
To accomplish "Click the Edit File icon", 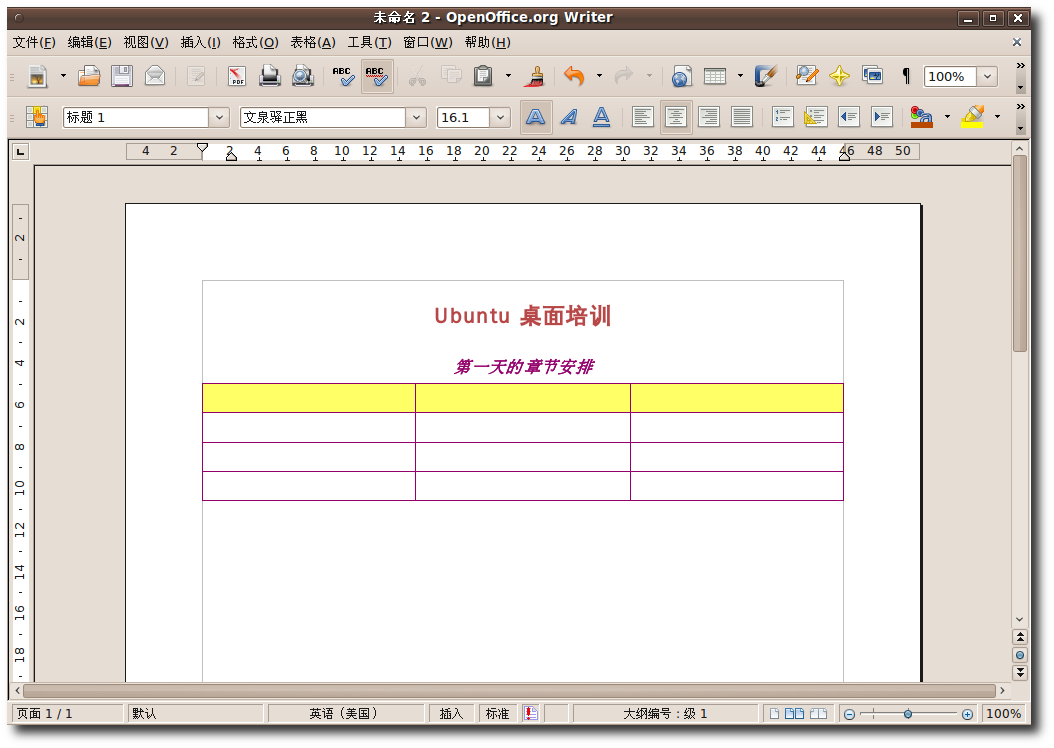I will tap(196, 77).
